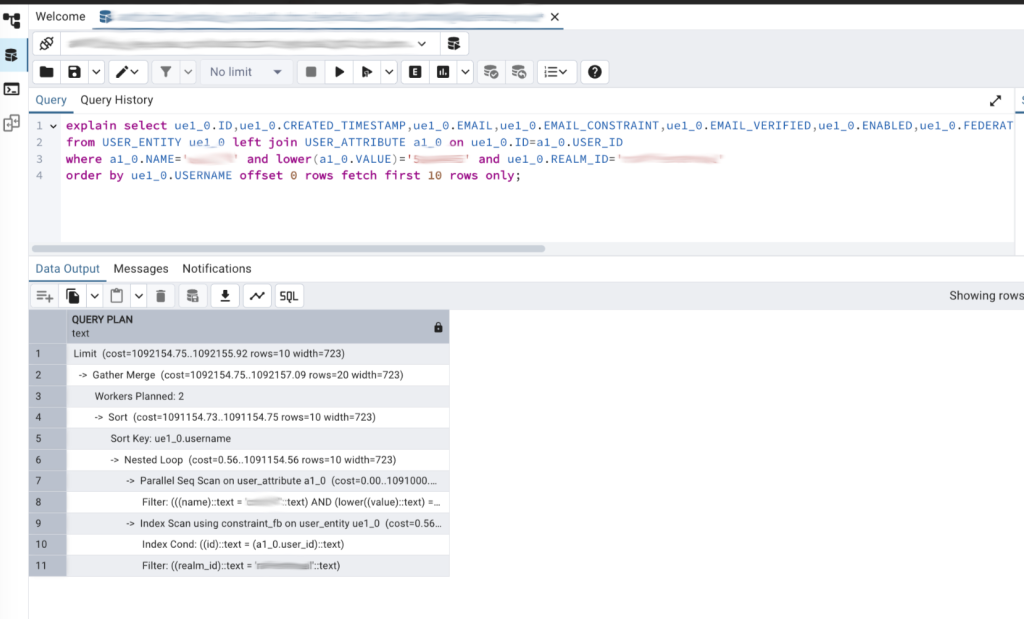The image size is (1024, 619).
Task: Run the execute script button
Action: [366, 72]
